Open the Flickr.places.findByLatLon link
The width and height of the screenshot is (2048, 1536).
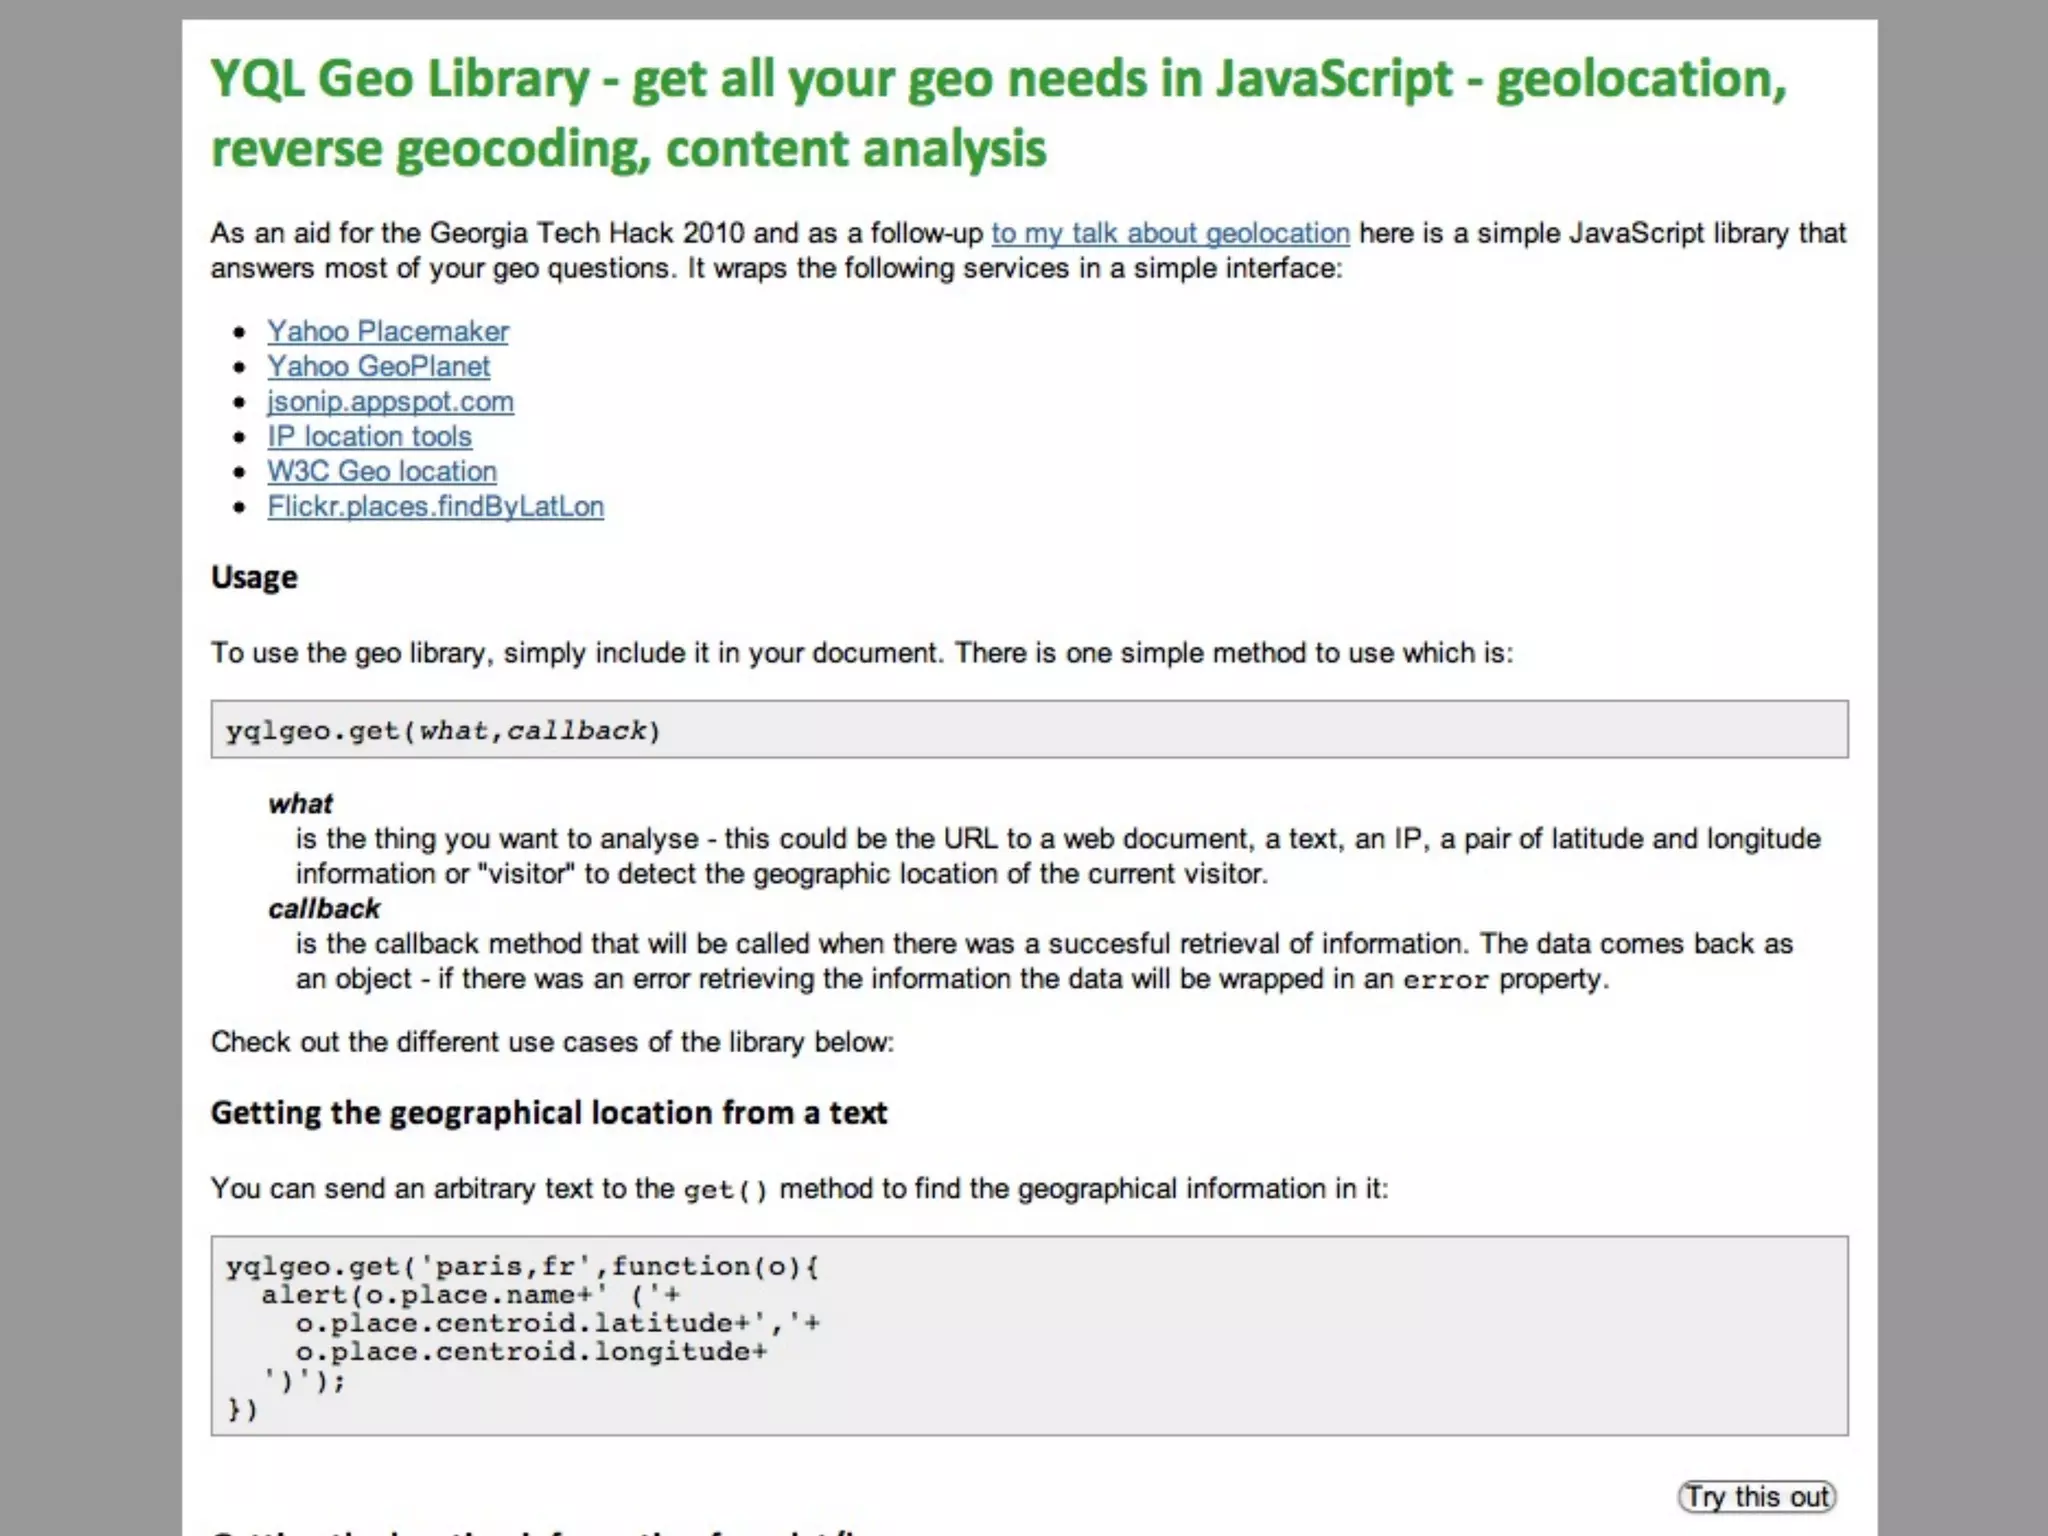click(x=435, y=506)
